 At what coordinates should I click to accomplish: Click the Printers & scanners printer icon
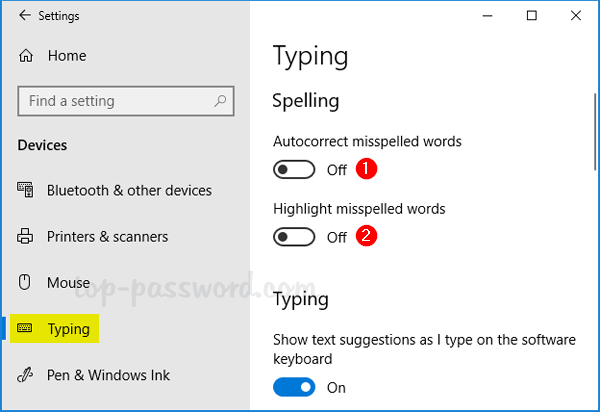pyautogui.click(x=26, y=237)
